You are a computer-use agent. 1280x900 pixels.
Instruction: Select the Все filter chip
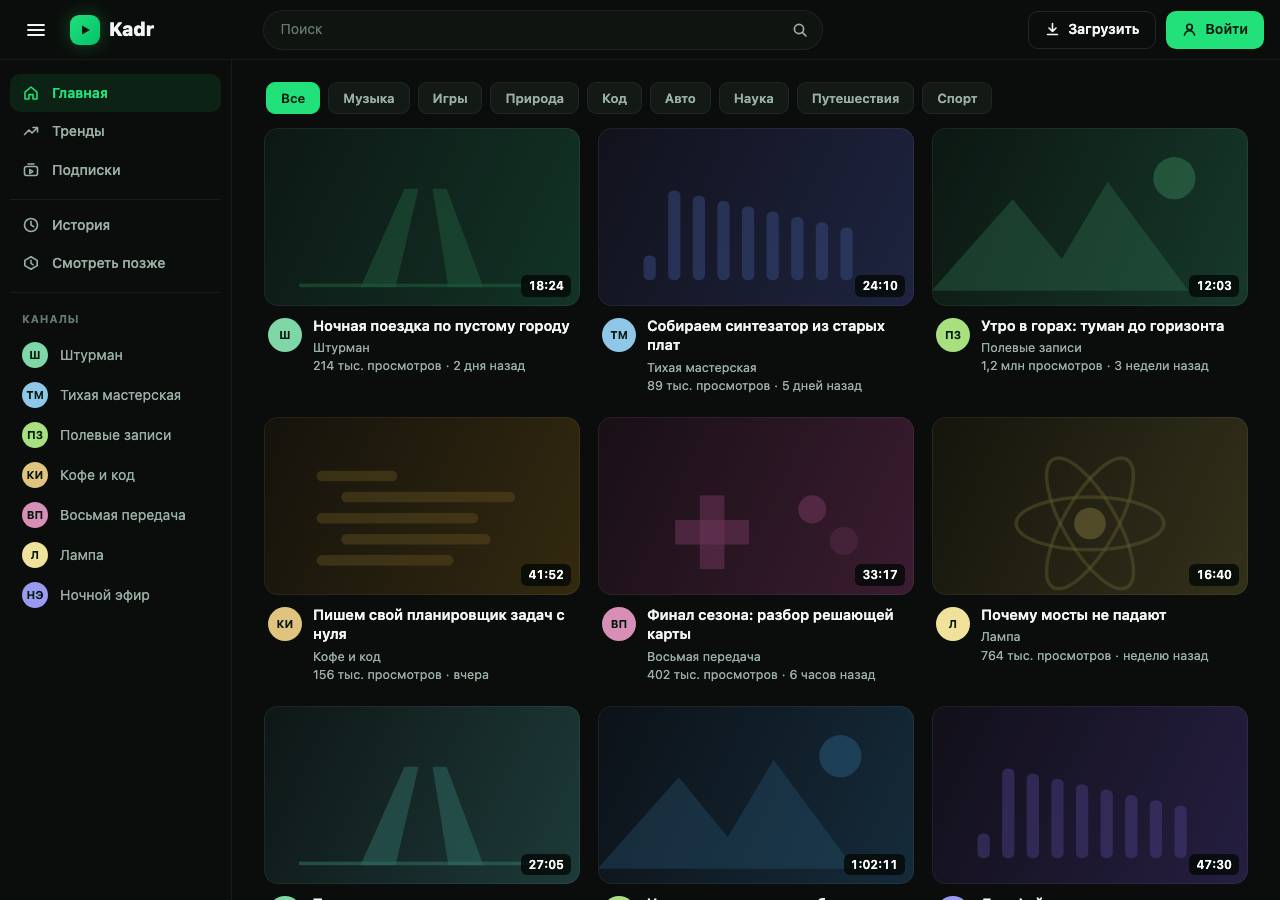293,98
